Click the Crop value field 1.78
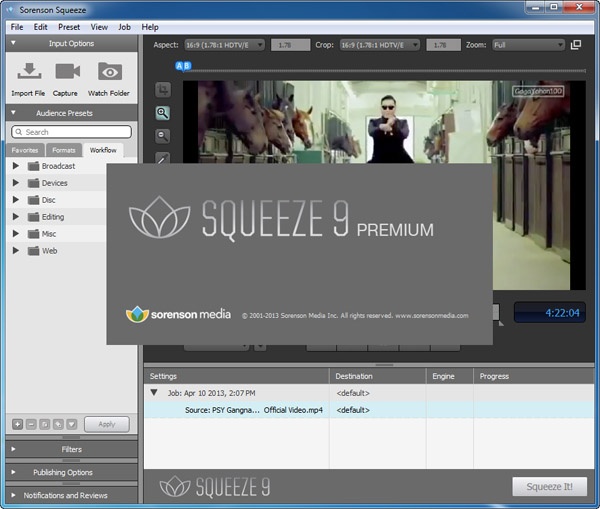 click(443, 45)
